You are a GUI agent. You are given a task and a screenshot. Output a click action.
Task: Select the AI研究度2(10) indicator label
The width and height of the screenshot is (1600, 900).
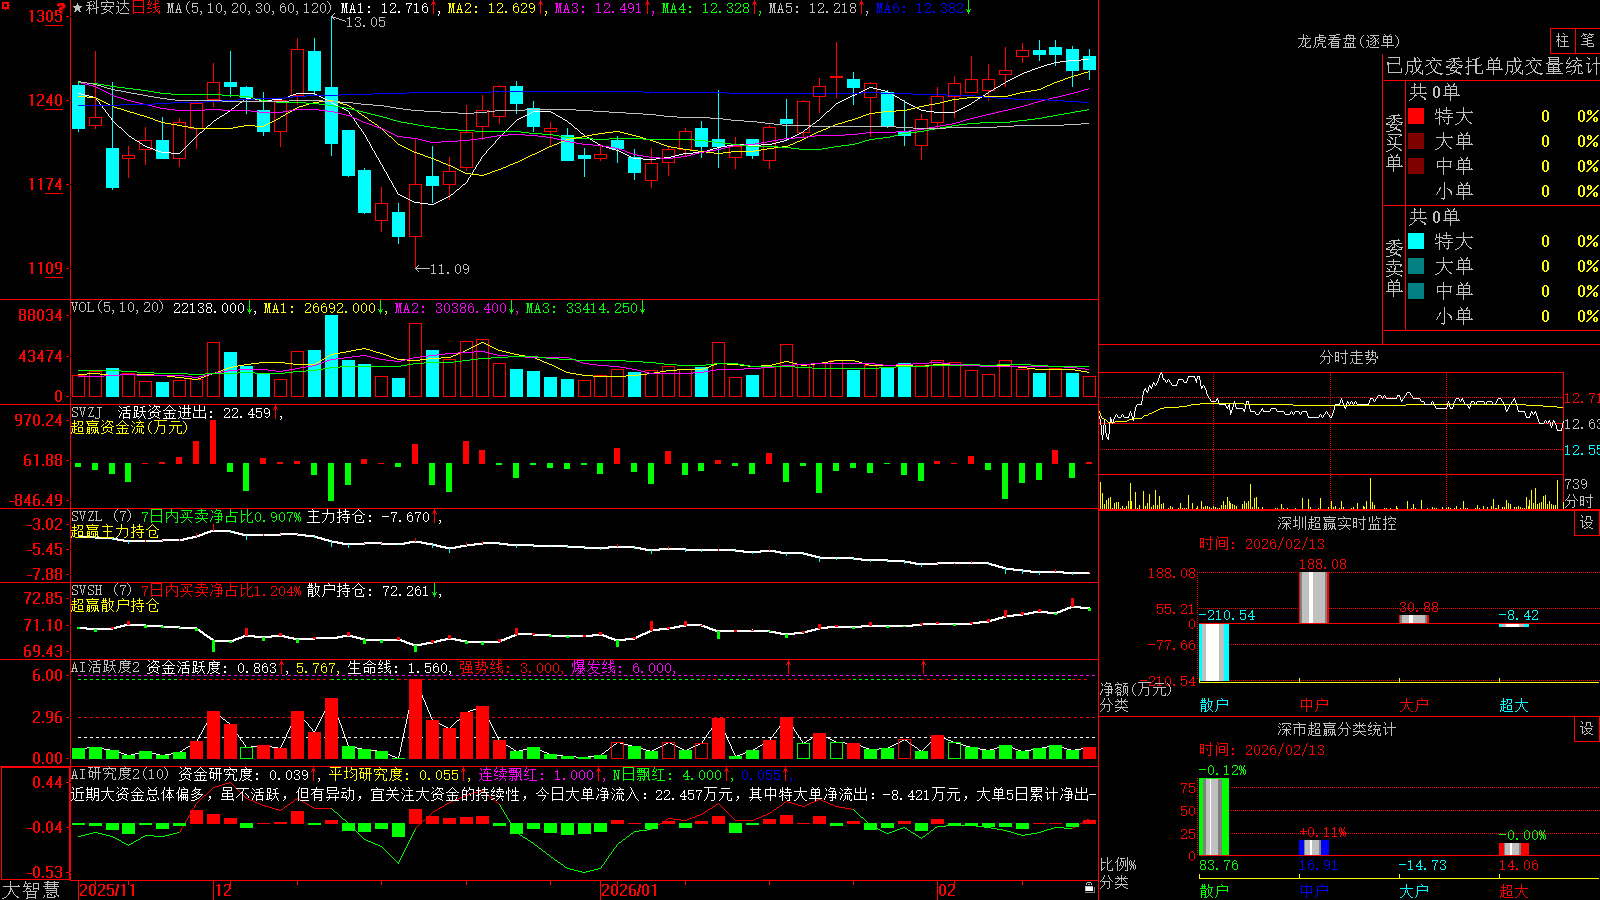point(120,774)
